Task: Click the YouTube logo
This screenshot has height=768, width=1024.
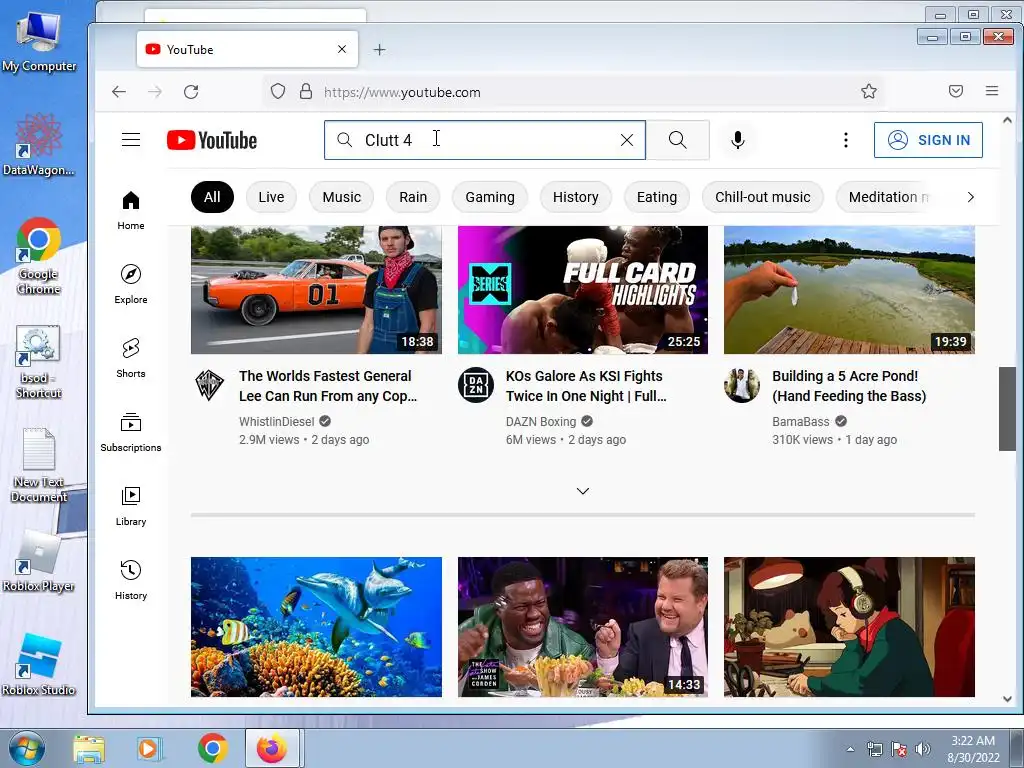Action: [x=212, y=140]
